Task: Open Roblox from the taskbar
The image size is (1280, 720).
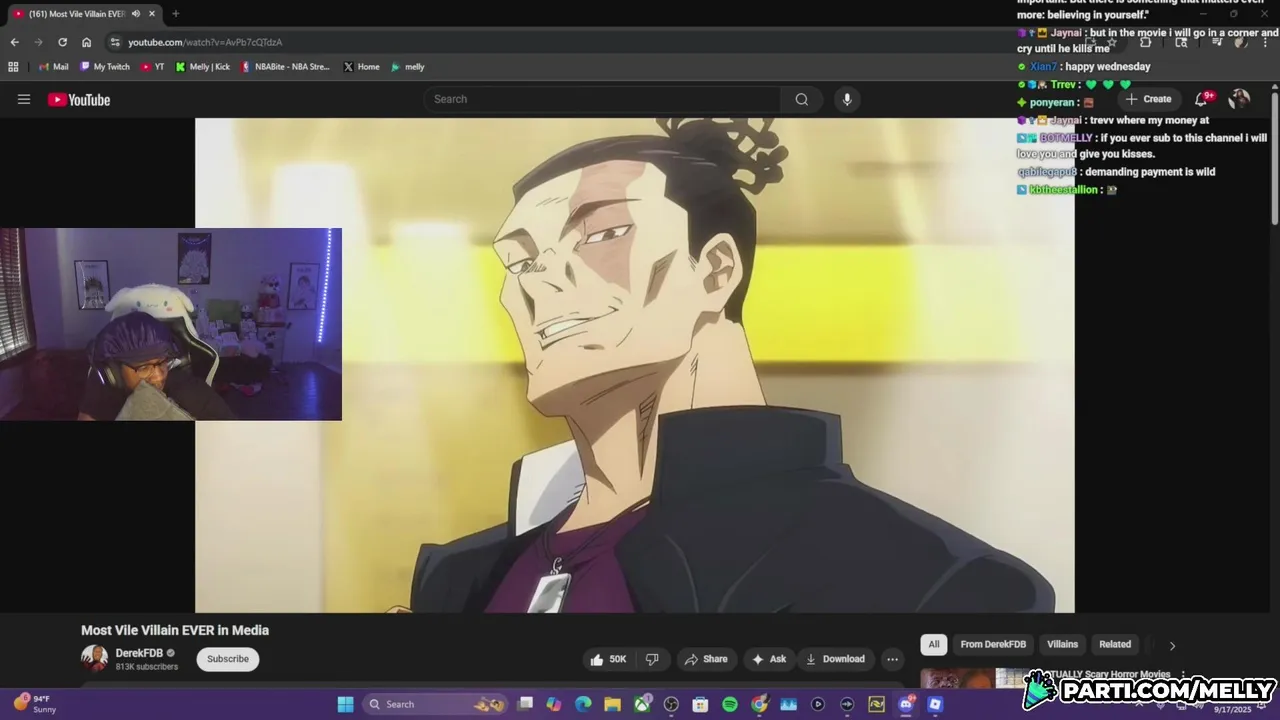Action: click(935, 704)
